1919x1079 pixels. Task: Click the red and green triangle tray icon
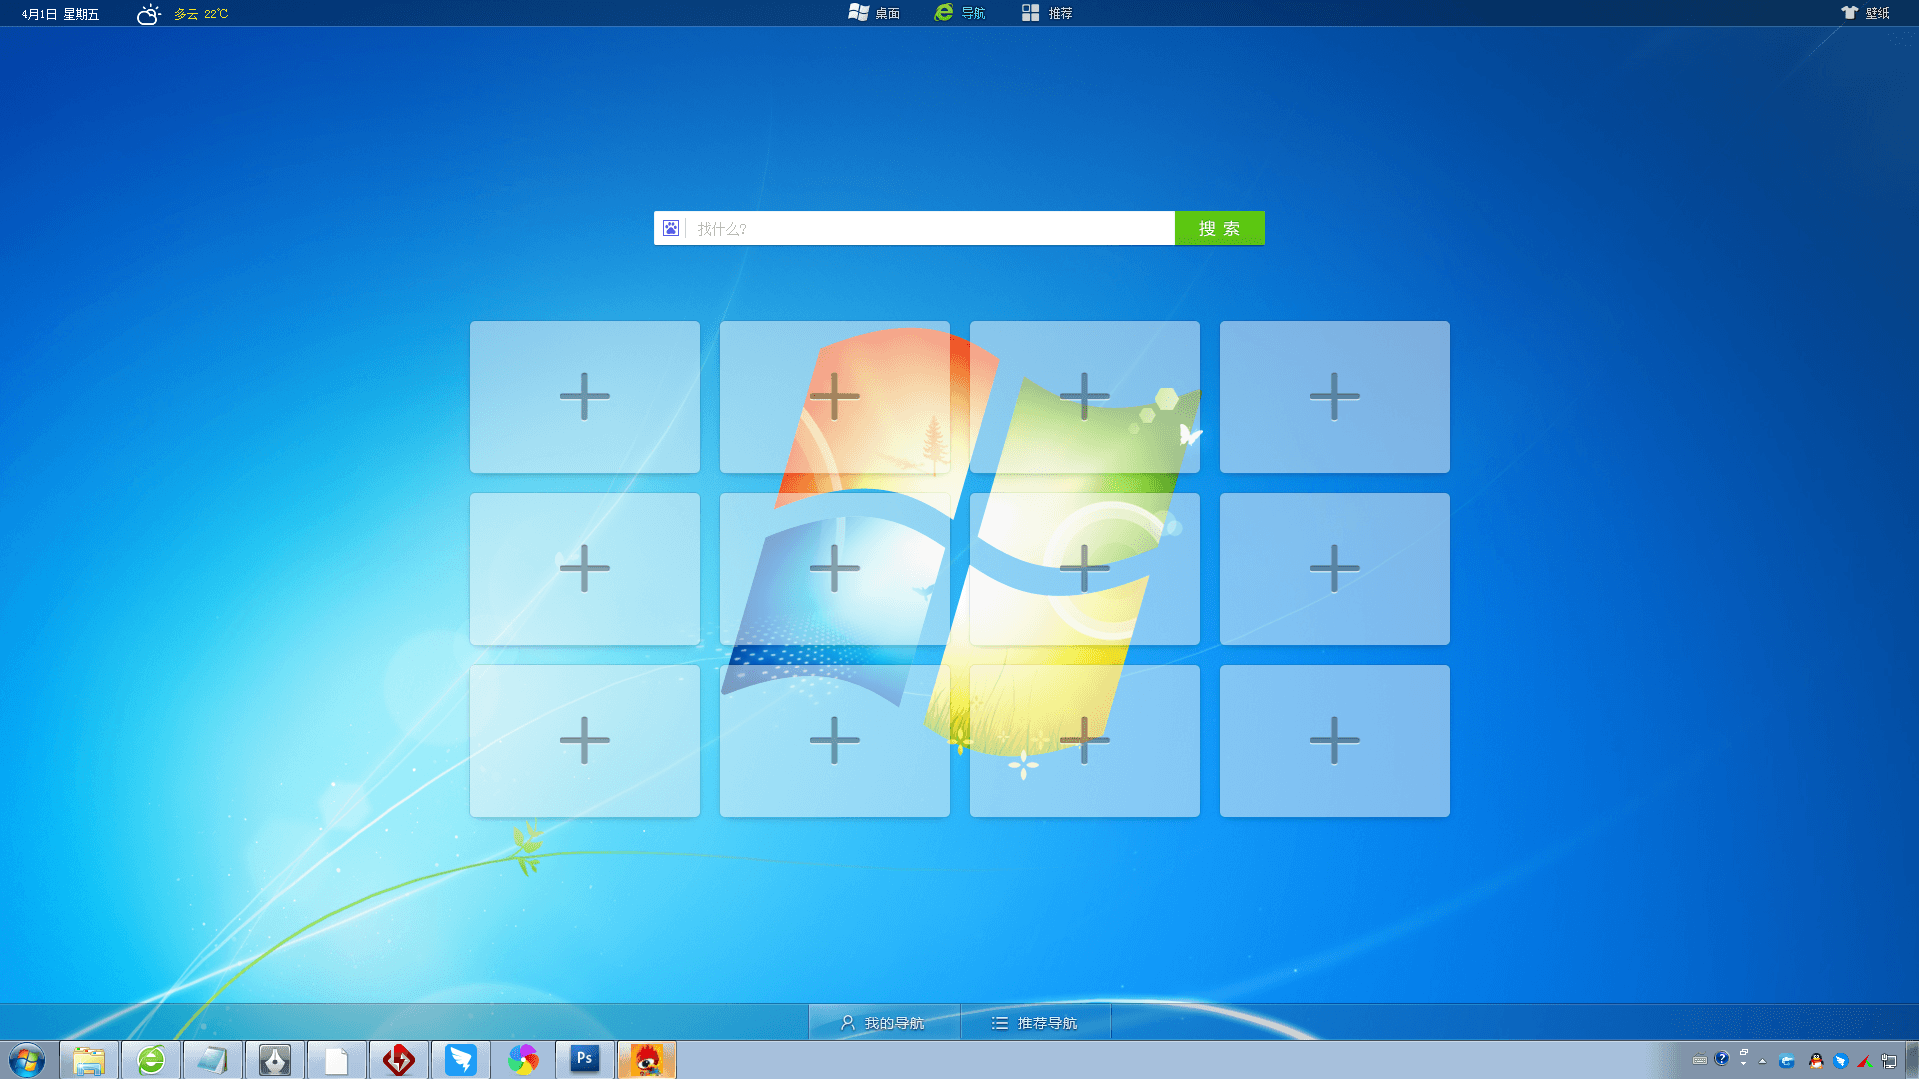point(1864,1061)
